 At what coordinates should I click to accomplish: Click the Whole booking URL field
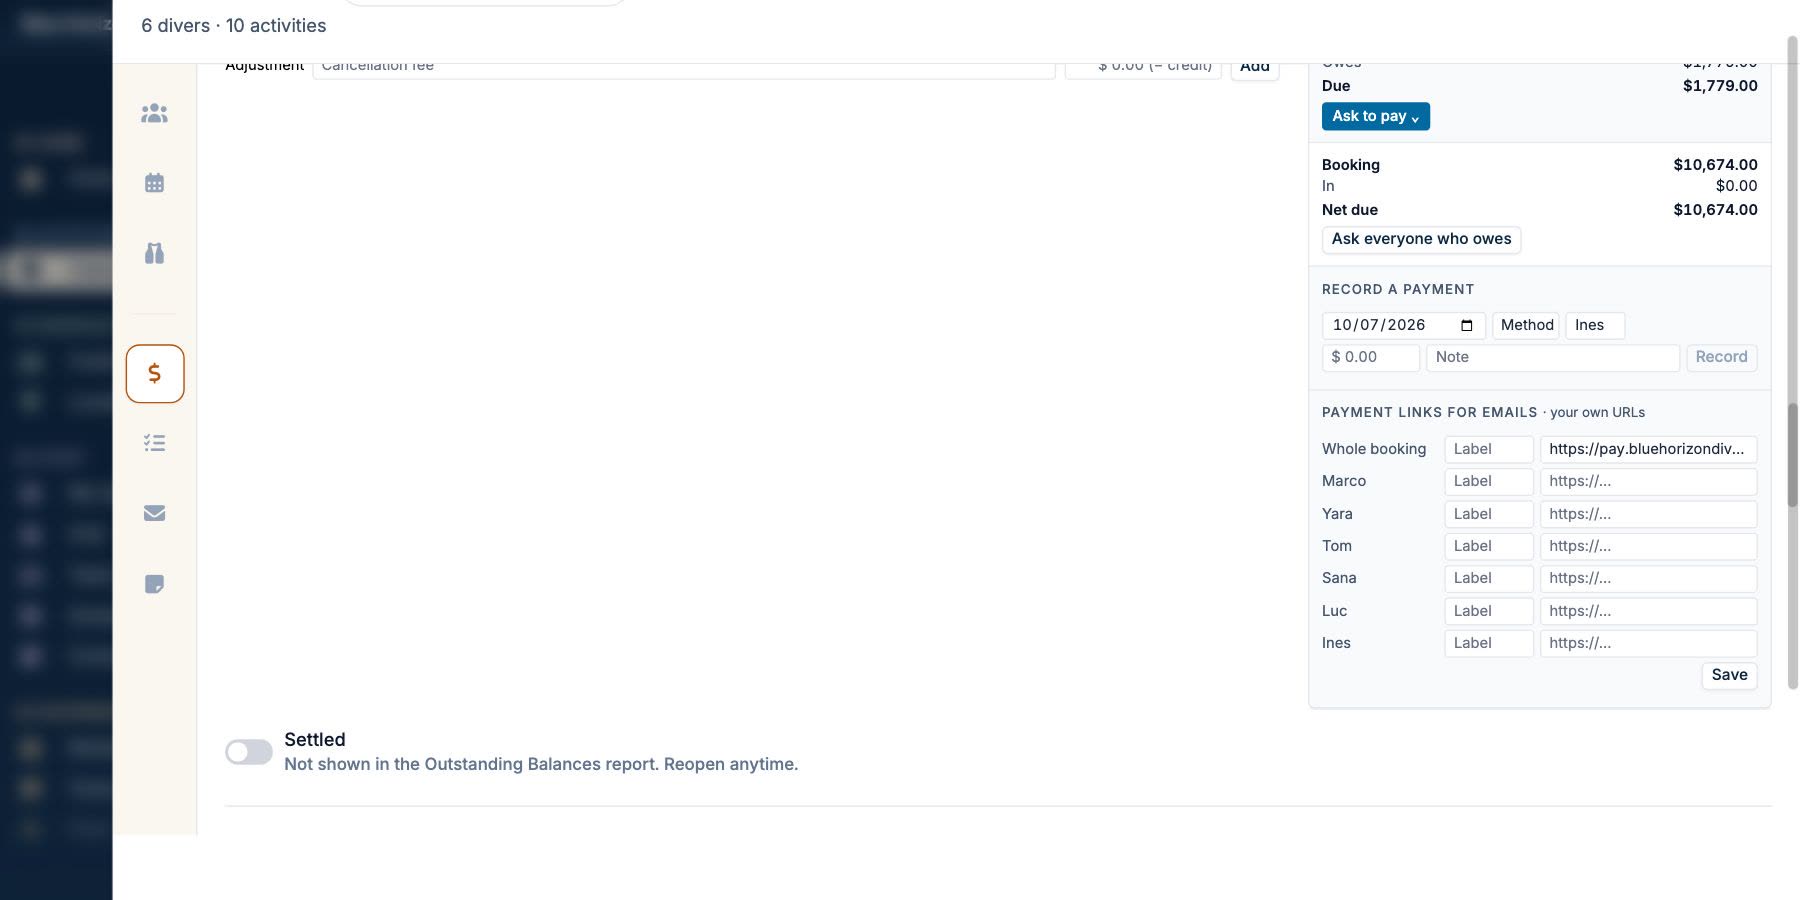[x=1648, y=449]
